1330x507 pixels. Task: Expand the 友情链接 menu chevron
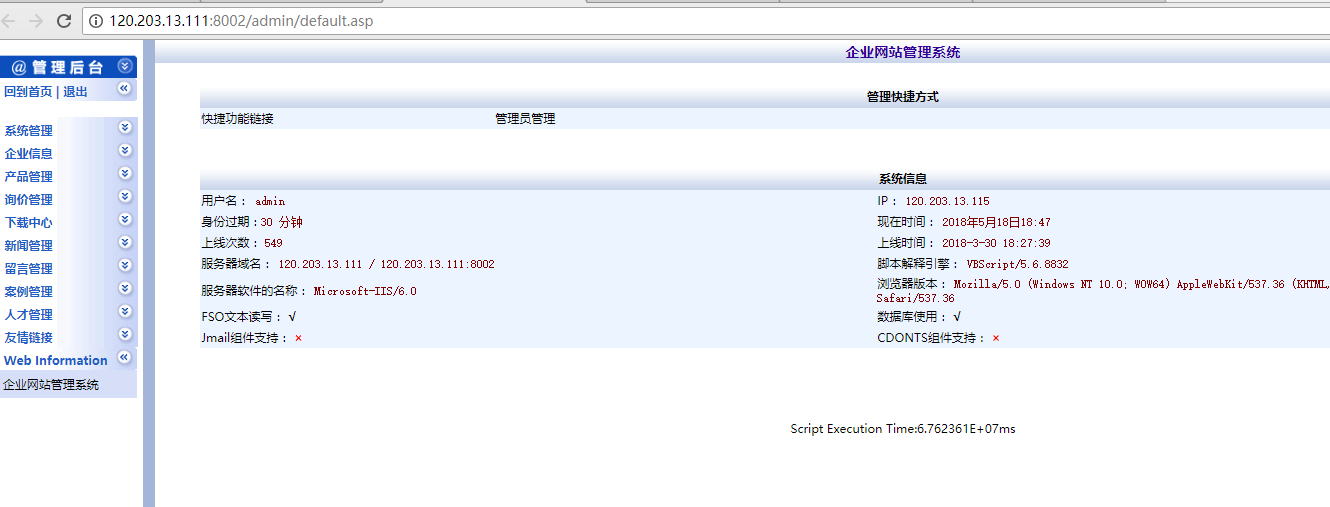point(125,334)
